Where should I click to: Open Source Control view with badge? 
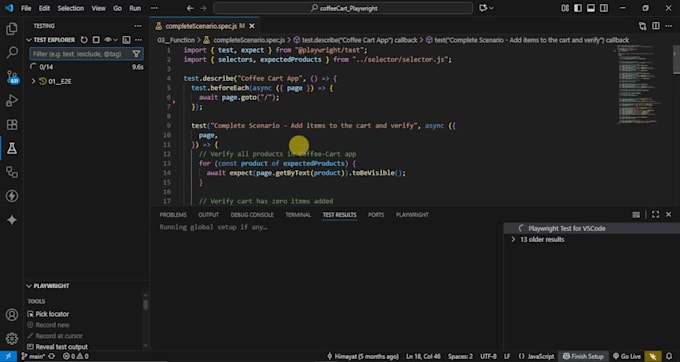pos(12,77)
